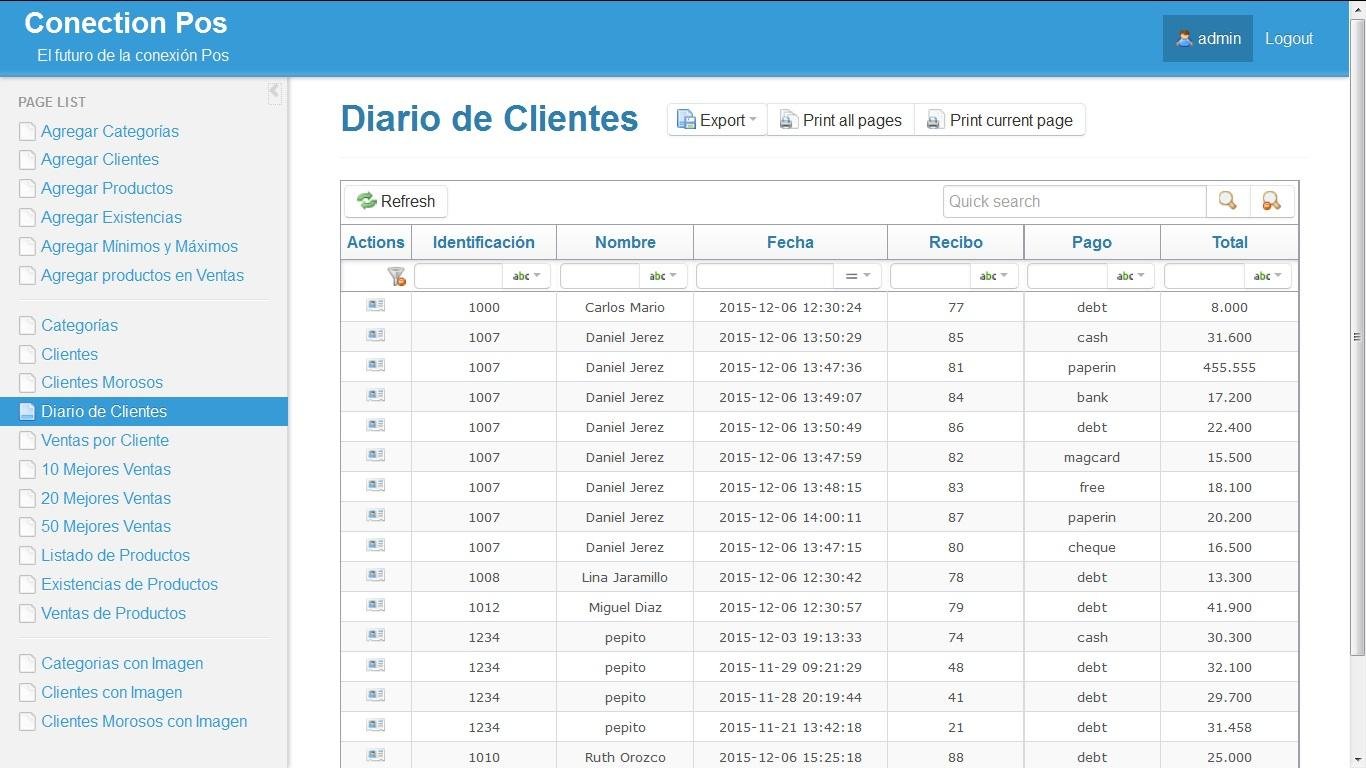Click the detail view icon for Carlos Mario's row

[375, 306]
